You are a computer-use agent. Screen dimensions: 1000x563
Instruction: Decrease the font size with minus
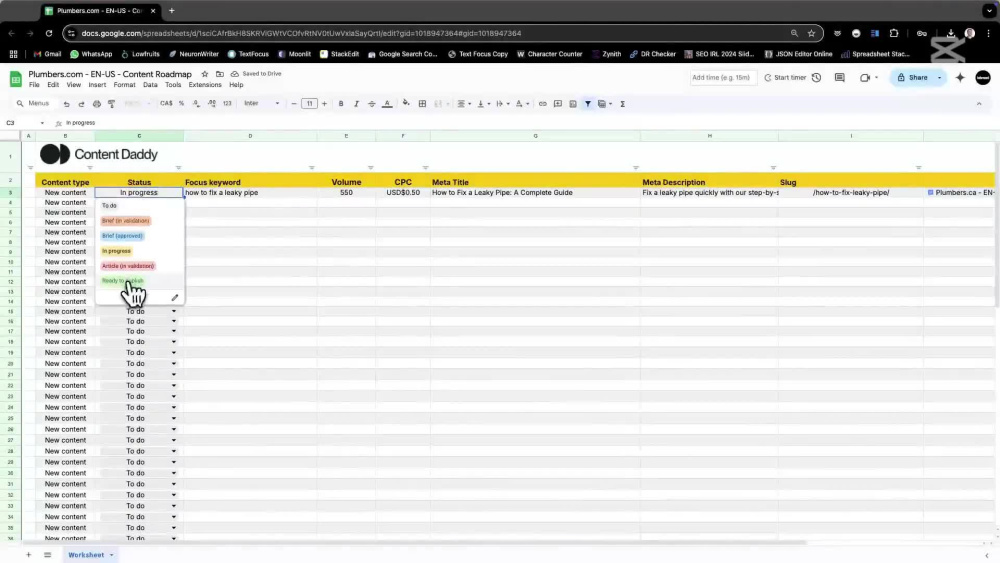pyautogui.click(x=294, y=104)
